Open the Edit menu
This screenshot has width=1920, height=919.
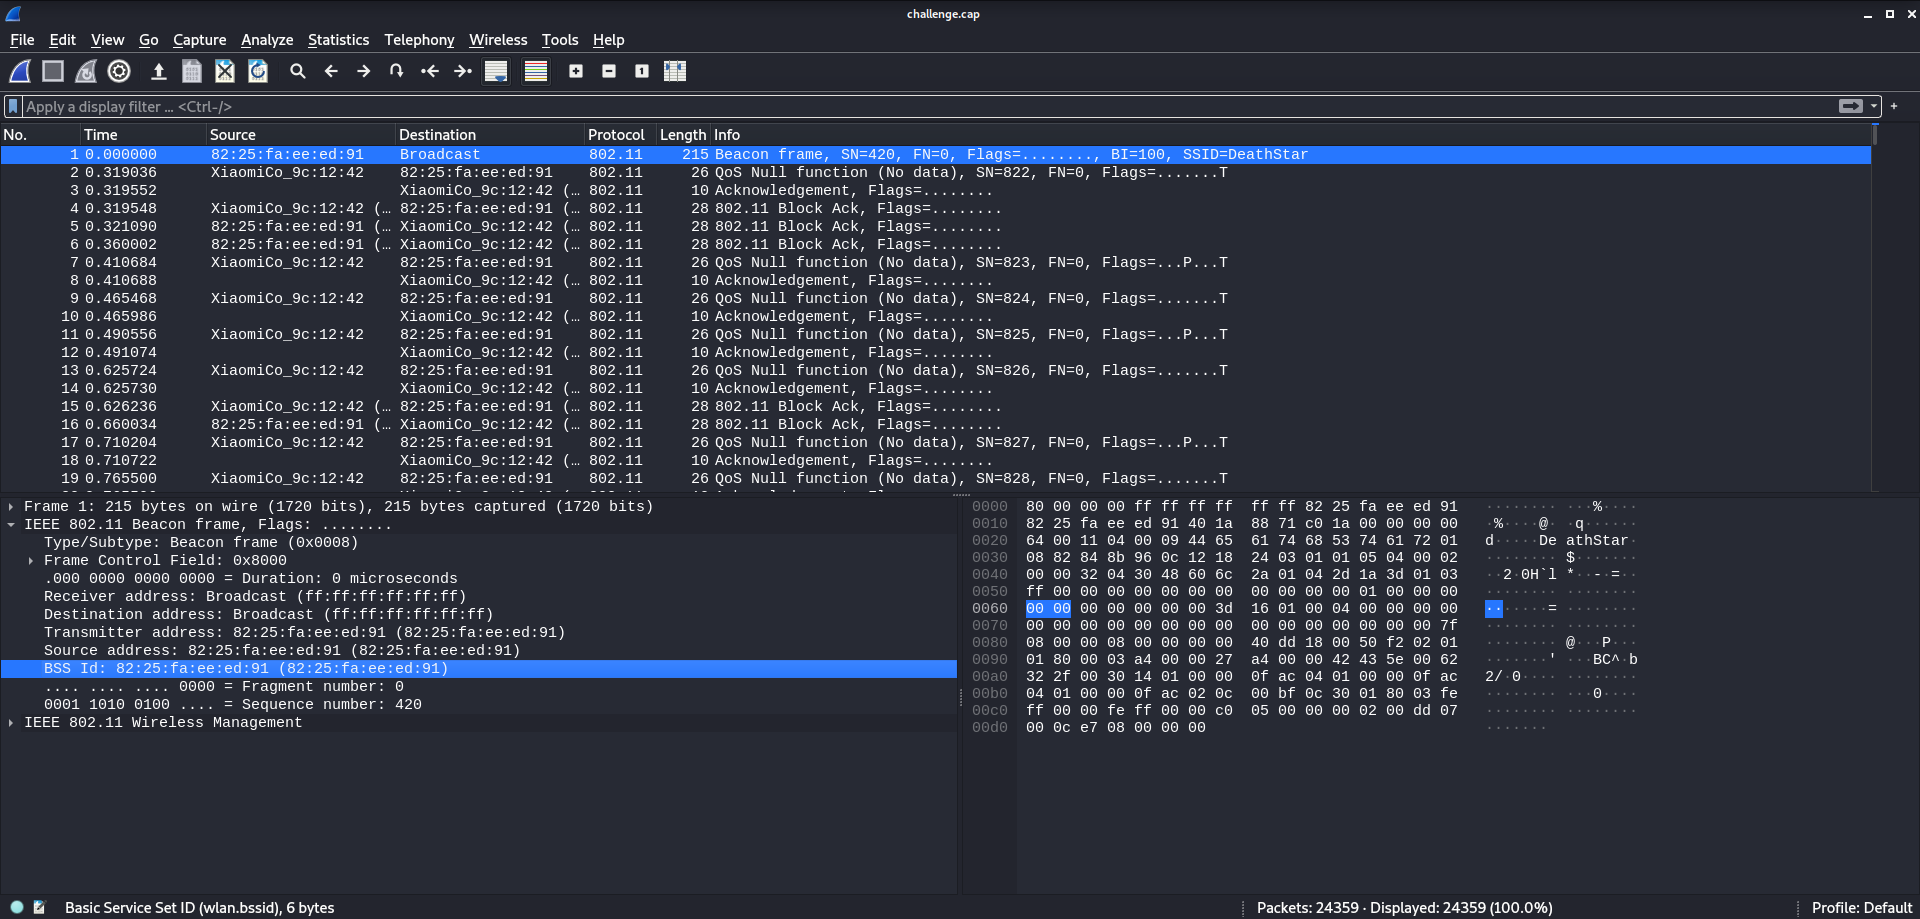[62, 40]
